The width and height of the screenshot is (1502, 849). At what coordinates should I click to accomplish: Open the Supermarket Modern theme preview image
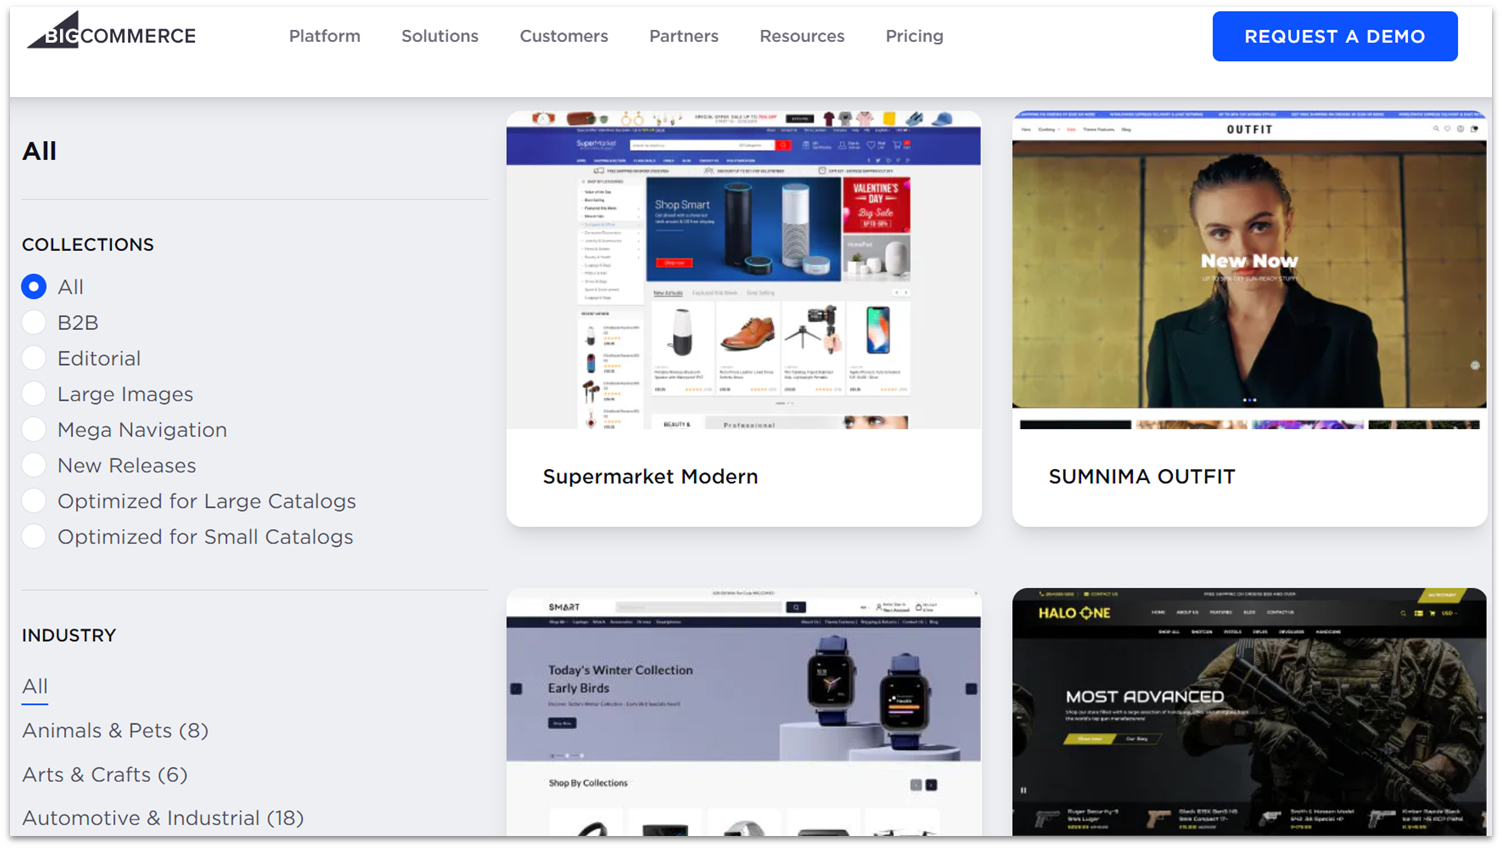(744, 270)
